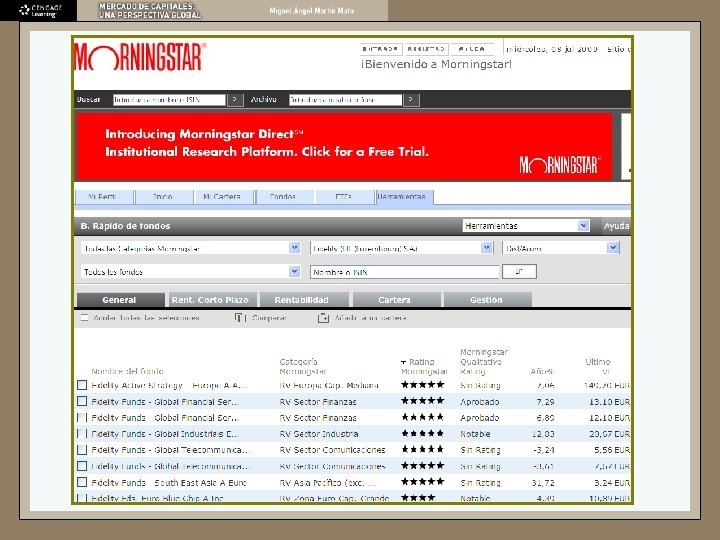Screen dimensions: 720x540
Task: Sort by the Nombre del fondo column header
Action: pos(128,371)
